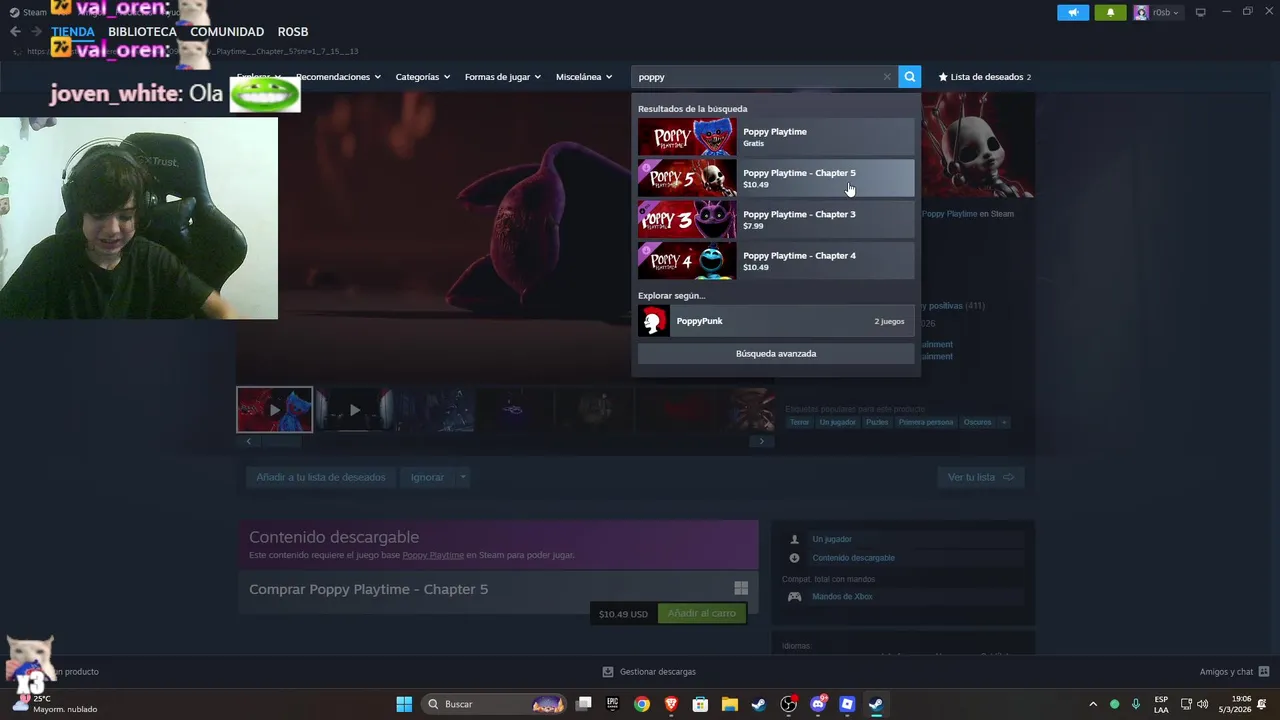Click the Contenido descargable feature link
The image size is (1280, 720).
click(853, 558)
